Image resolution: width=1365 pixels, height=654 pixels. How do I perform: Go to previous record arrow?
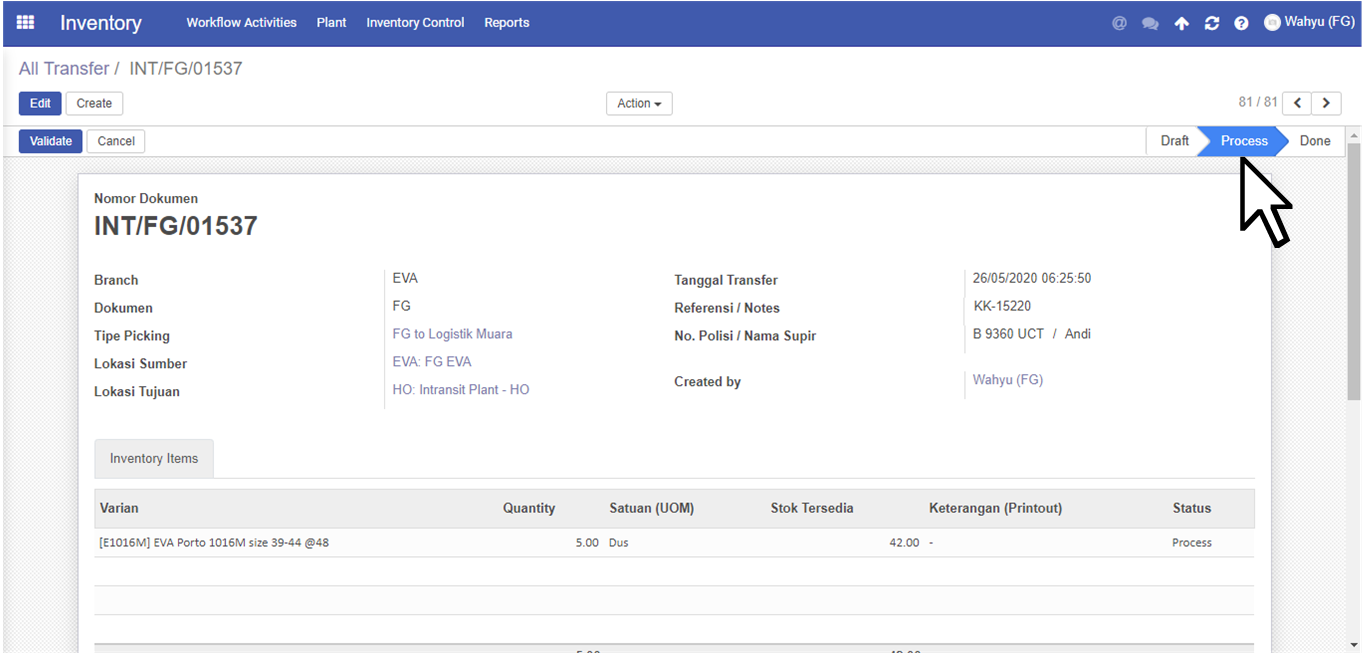(1297, 103)
